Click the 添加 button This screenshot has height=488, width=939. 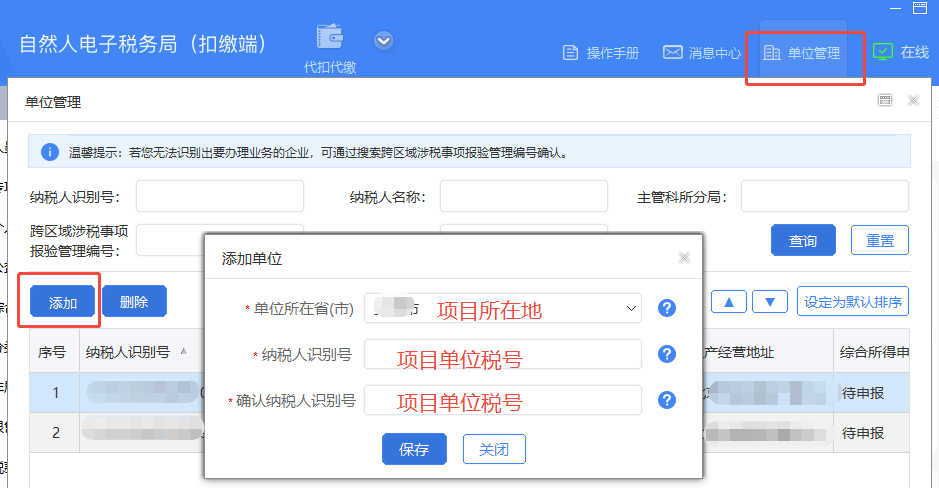(x=63, y=302)
